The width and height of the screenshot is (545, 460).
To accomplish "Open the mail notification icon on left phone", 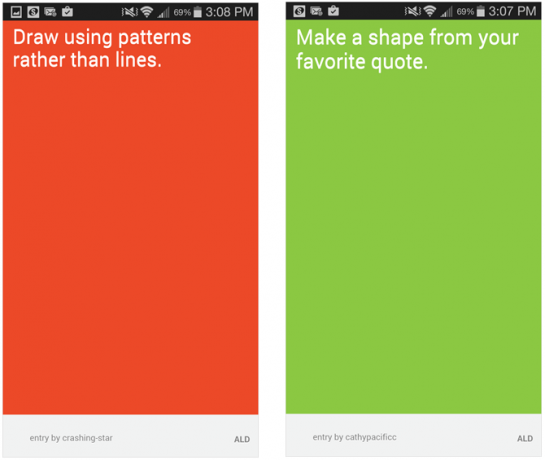I will 50,12.
